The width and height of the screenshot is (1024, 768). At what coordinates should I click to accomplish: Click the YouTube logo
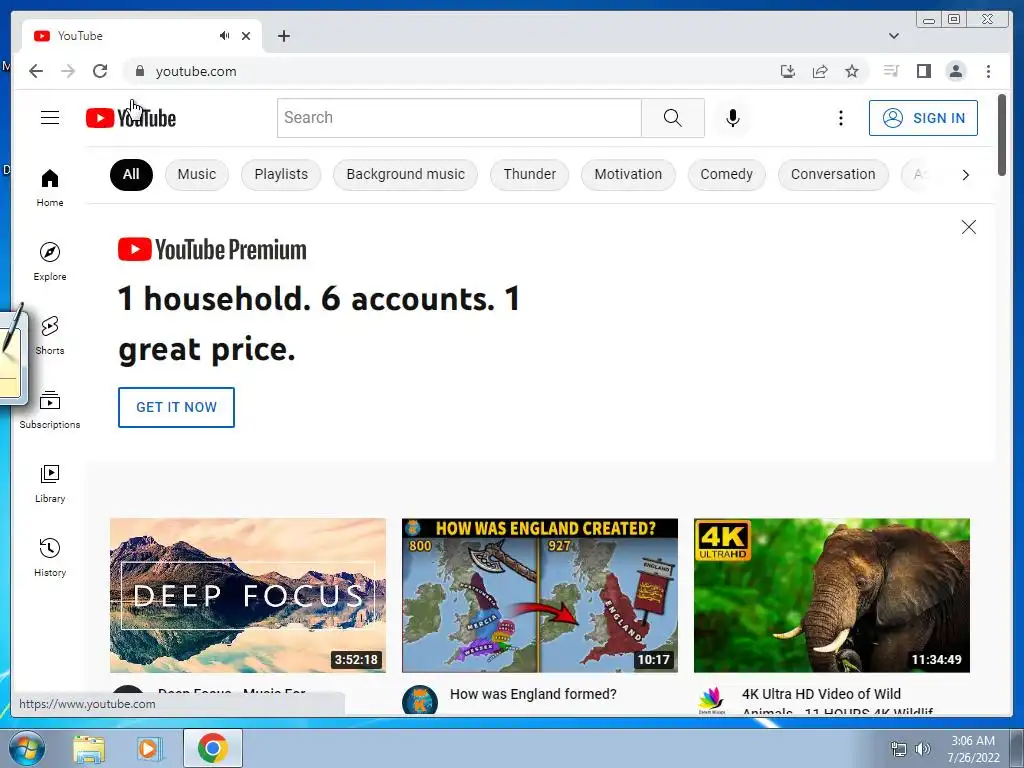point(131,118)
